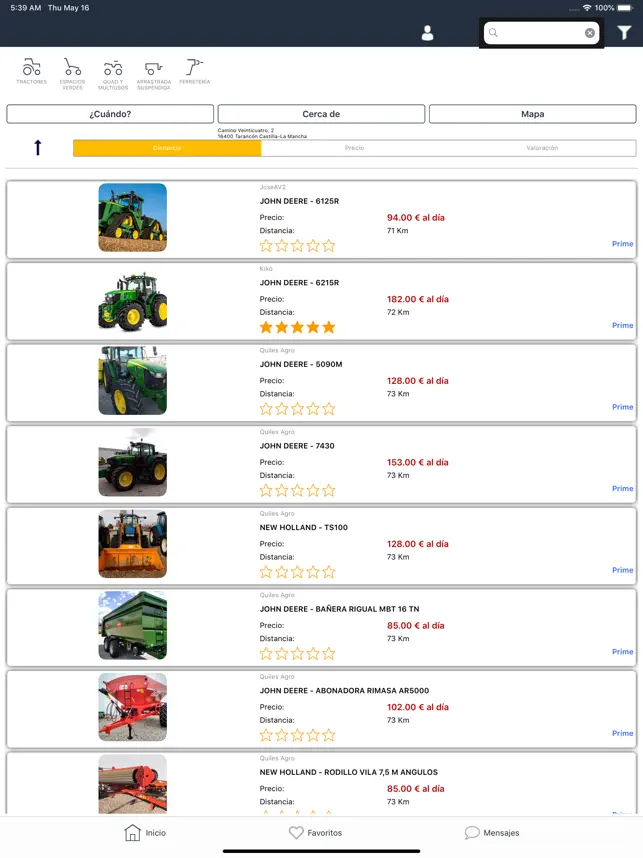View John Deere 7430 thumbnail
Screen dimensions: 643x858
[132, 462]
